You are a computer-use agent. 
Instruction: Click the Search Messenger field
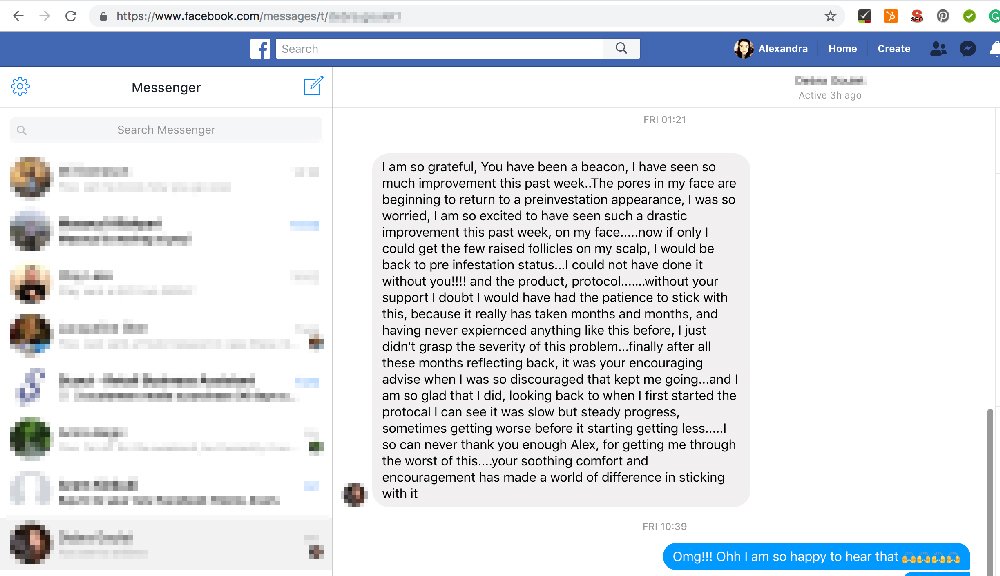click(166, 130)
